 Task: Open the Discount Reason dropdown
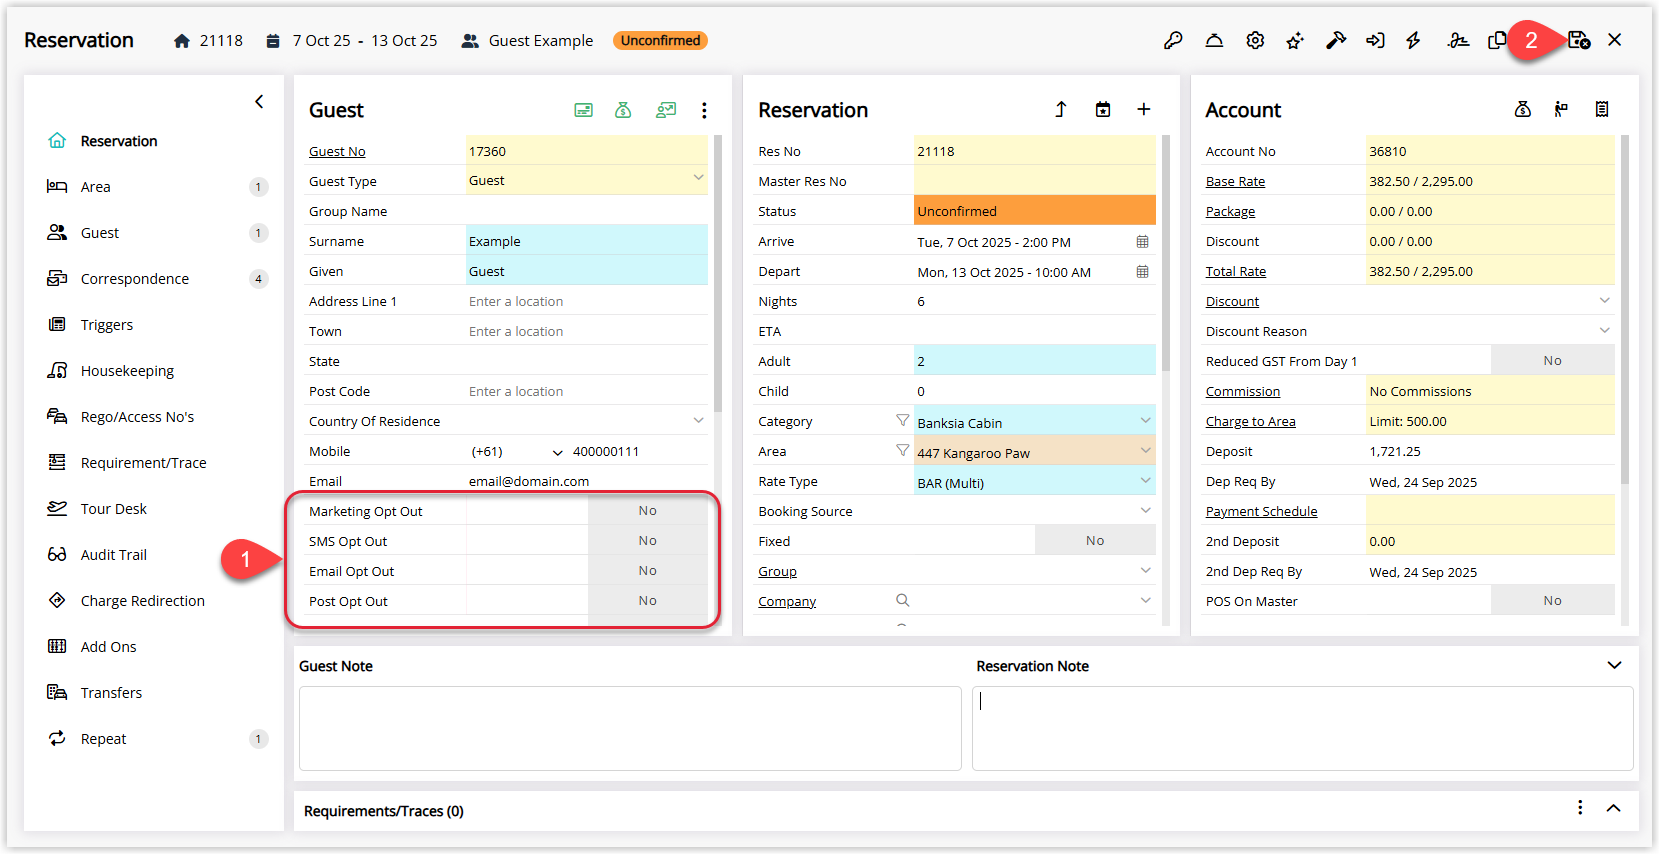1604,331
